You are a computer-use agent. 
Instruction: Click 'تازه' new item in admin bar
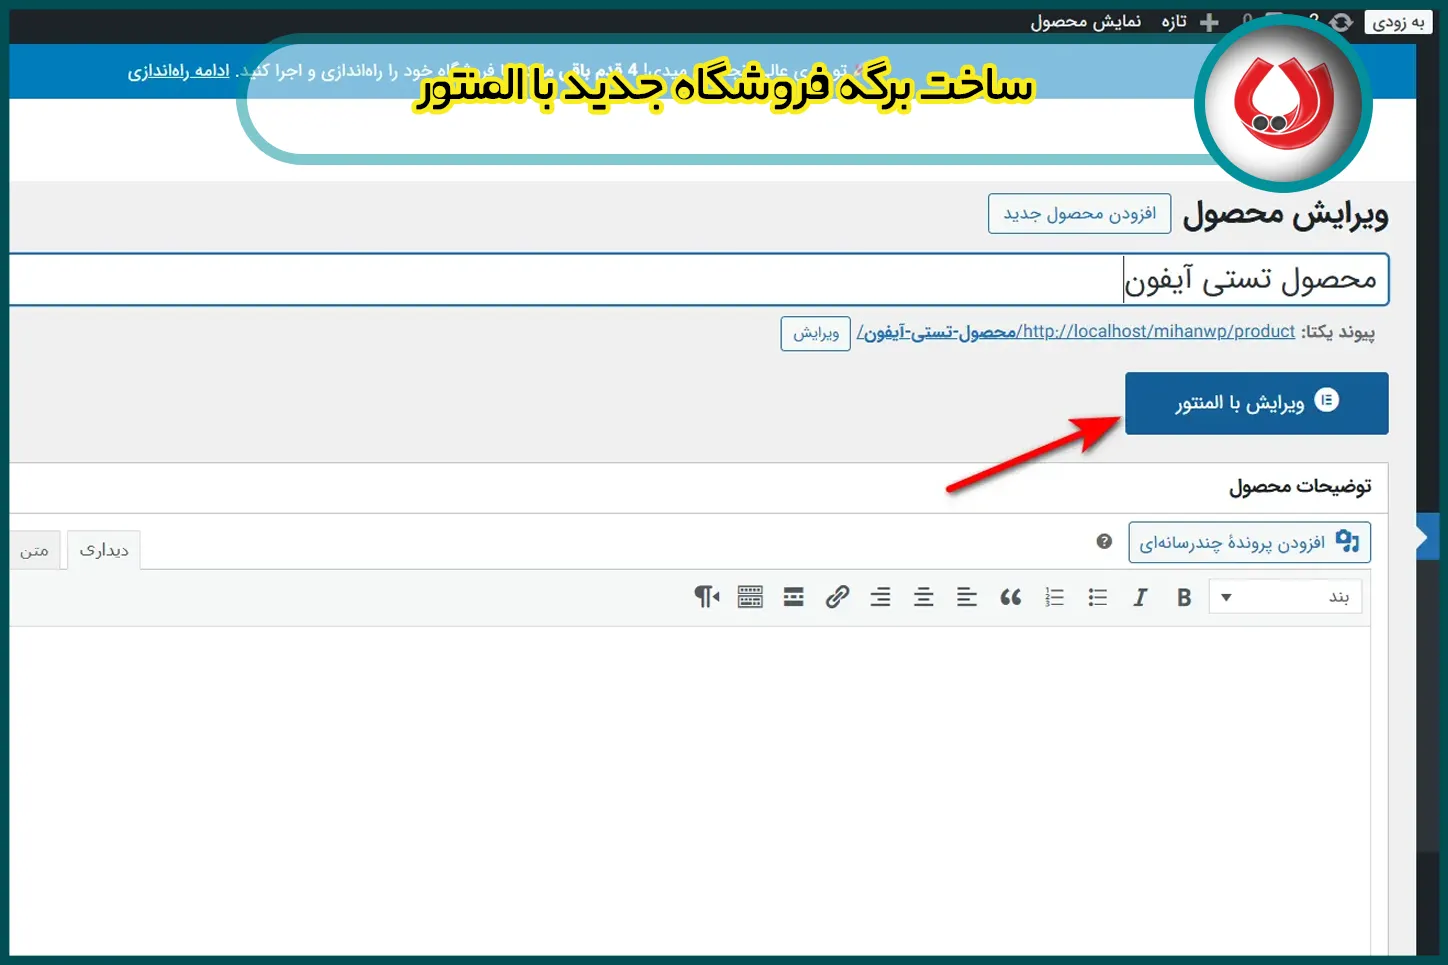point(1174,22)
